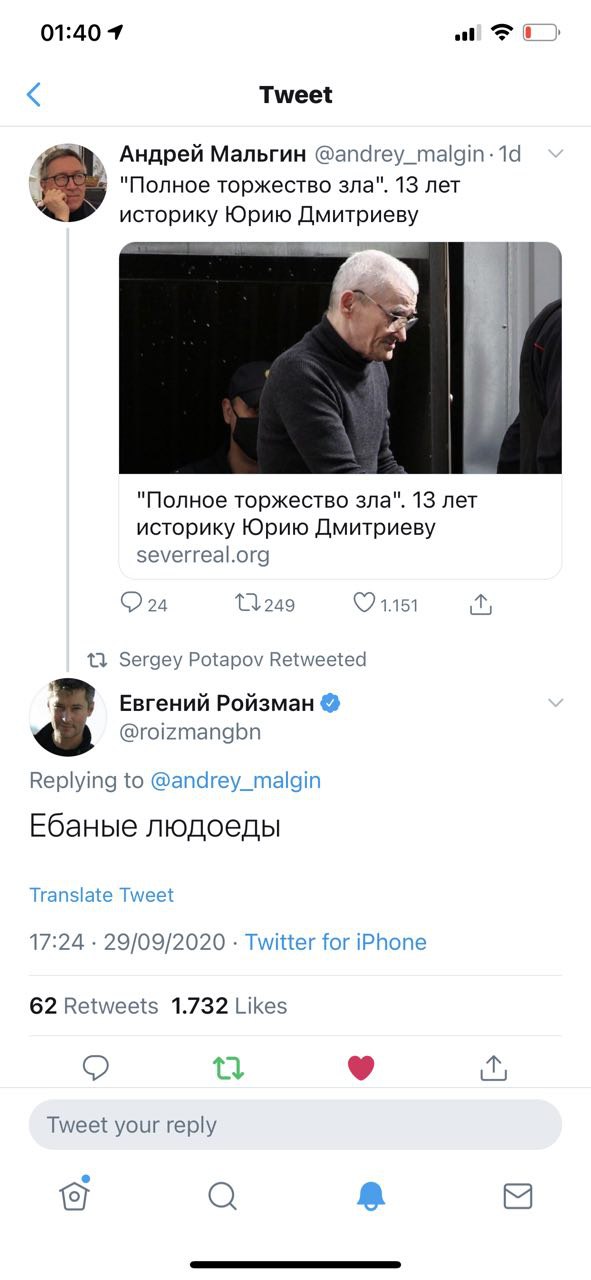Tap the Tweet your reply field
The width and height of the screenshot is (591, 1280).
pos(295,1125)
